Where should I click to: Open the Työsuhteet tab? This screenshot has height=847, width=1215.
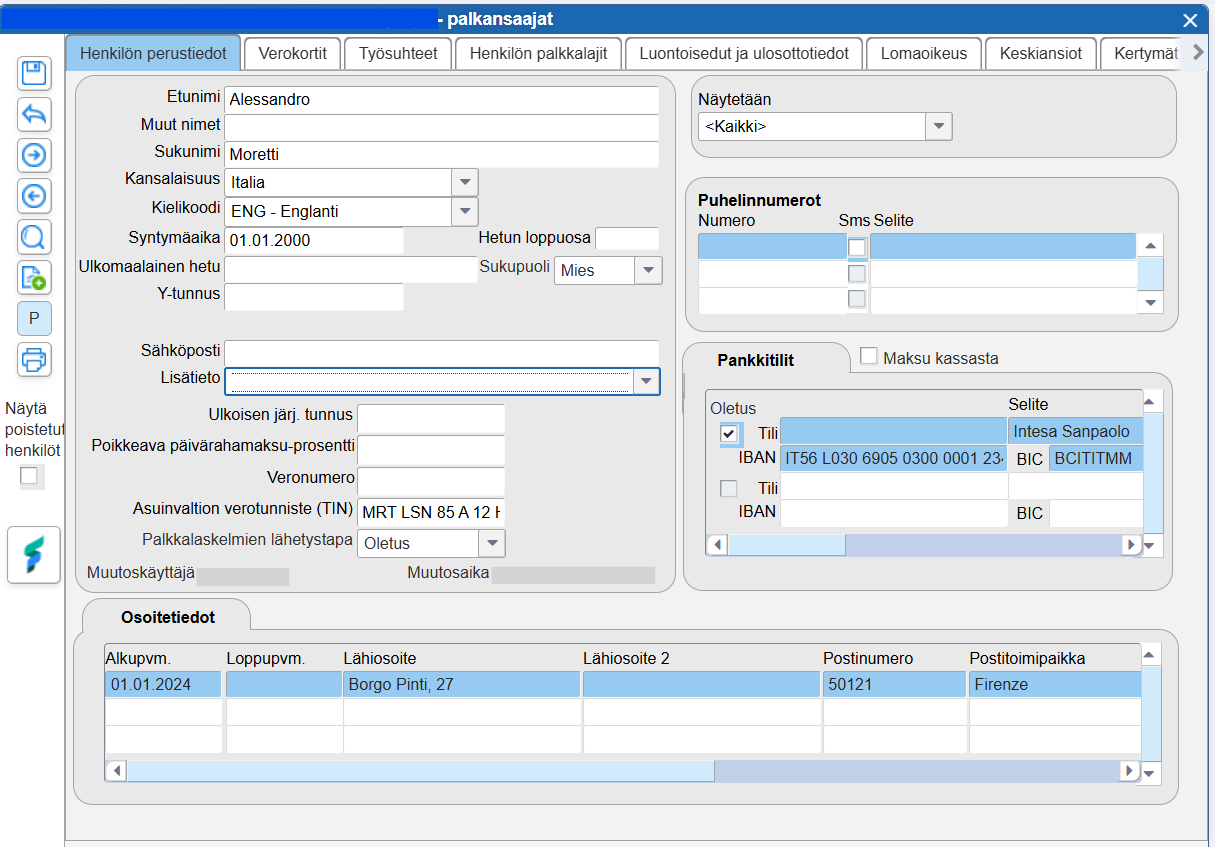pos(398,54)
